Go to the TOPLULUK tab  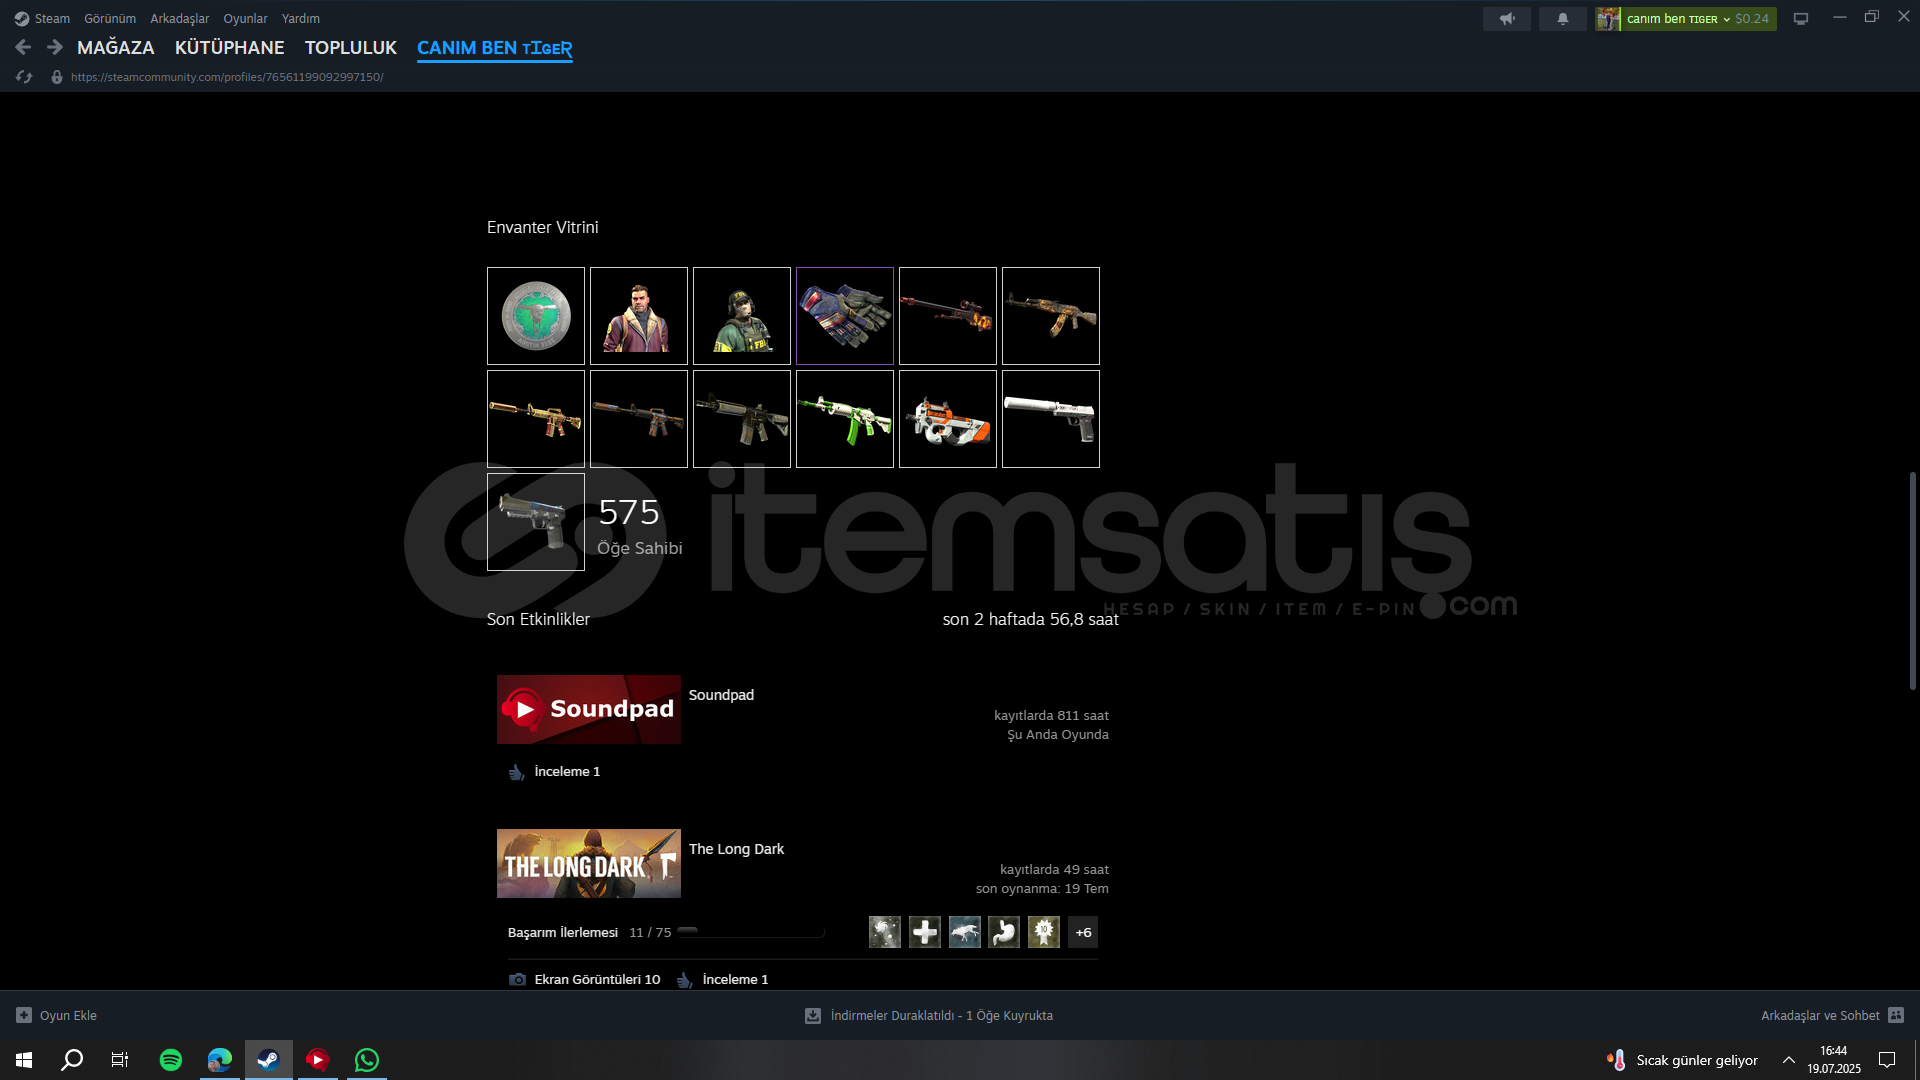pyautogui.click(x=351, y=47)
